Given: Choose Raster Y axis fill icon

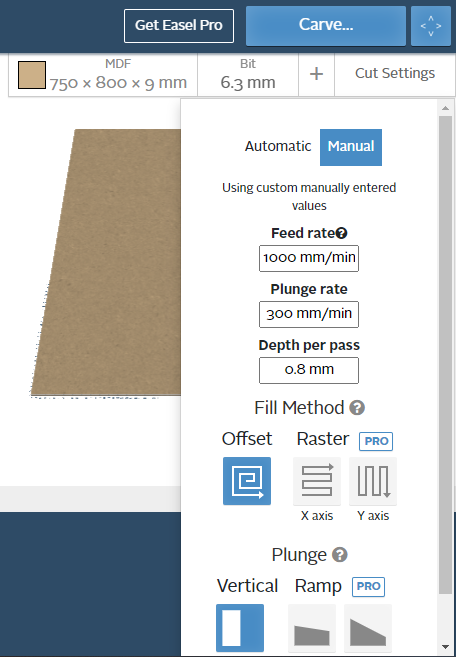Looking at the screenshot, I should [373, 481].
